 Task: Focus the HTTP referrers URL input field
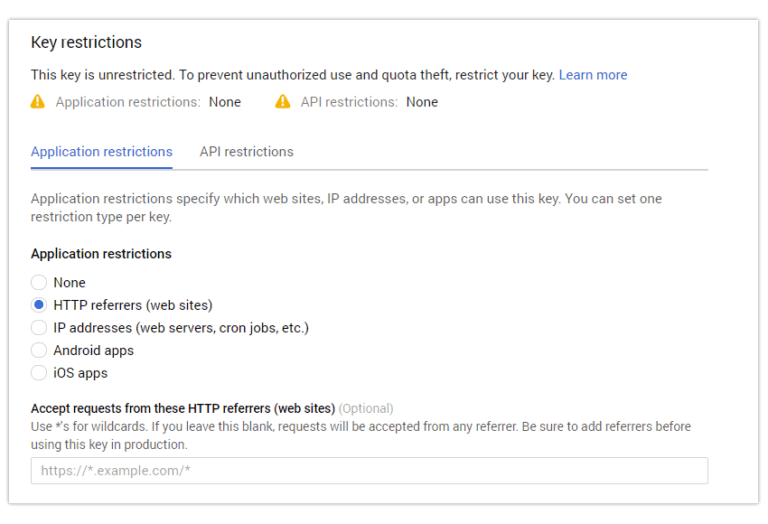click(x=369, y=471)
